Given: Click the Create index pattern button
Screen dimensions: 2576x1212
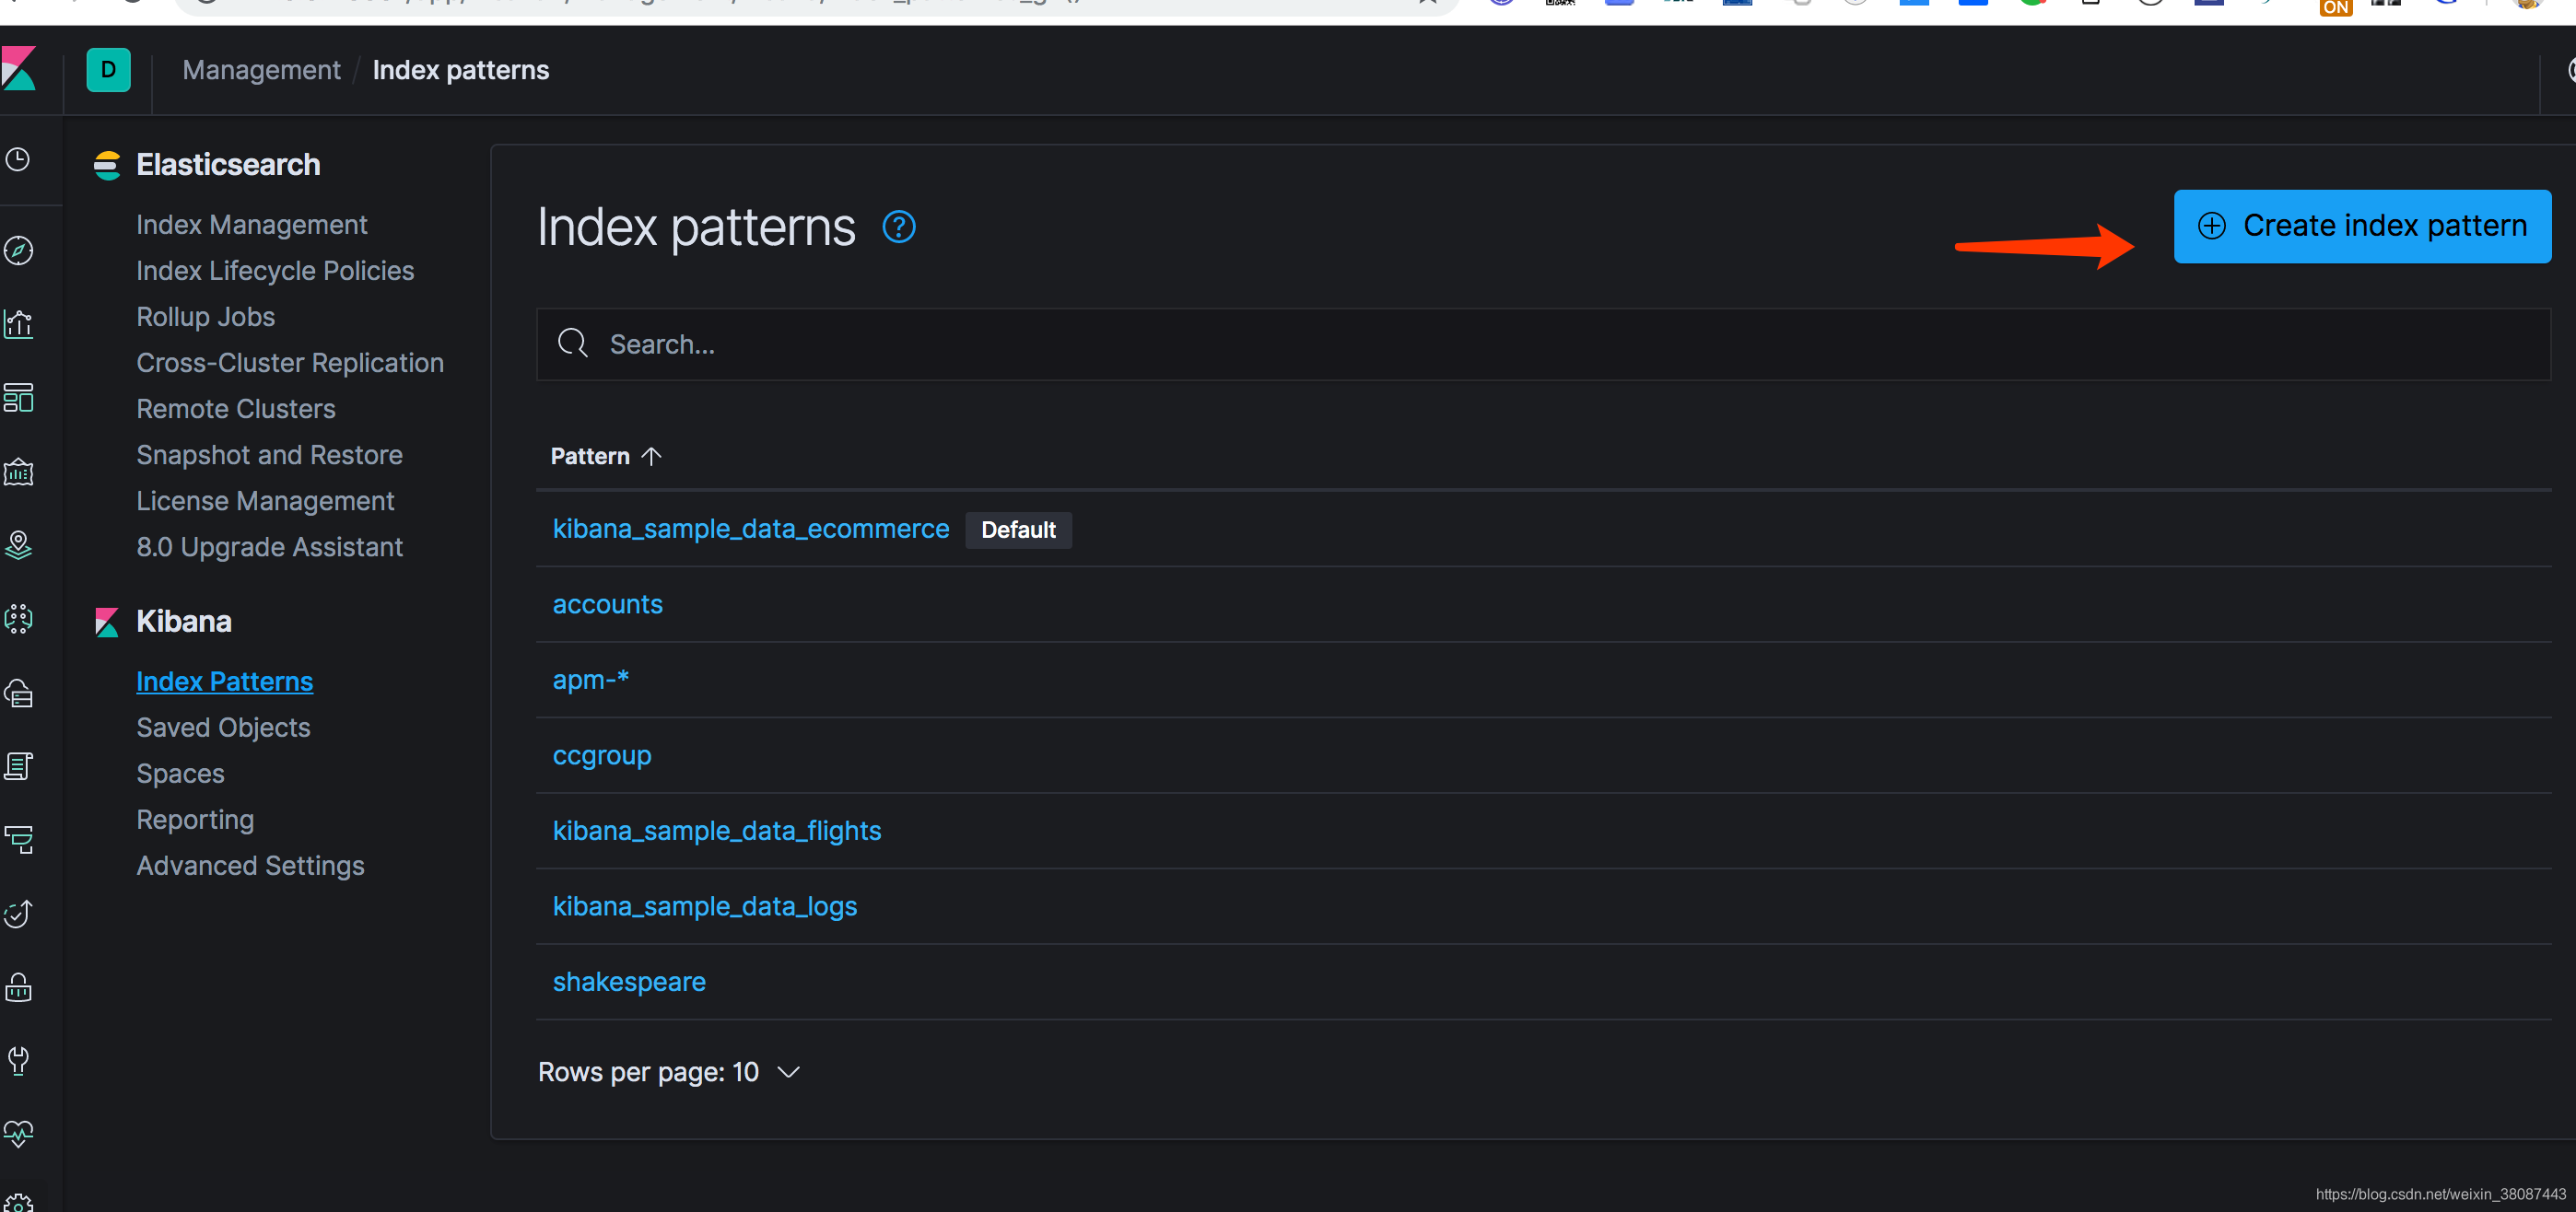Looking at the screenshot, I should 2361,226.
